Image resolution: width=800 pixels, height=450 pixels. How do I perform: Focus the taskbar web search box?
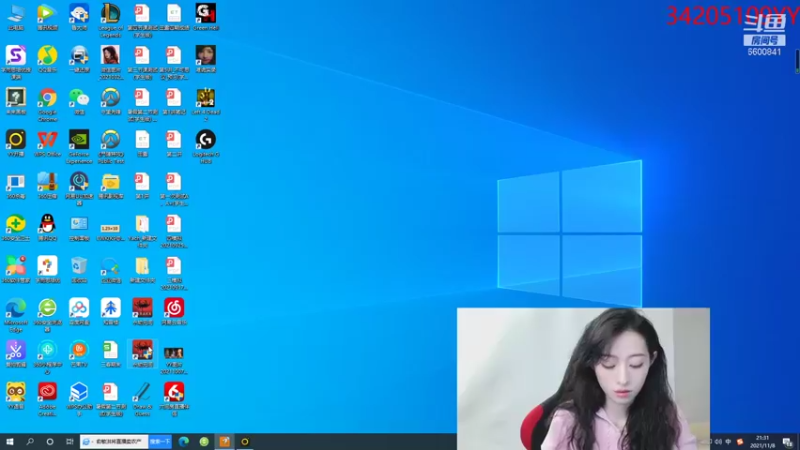click(115, 441)
